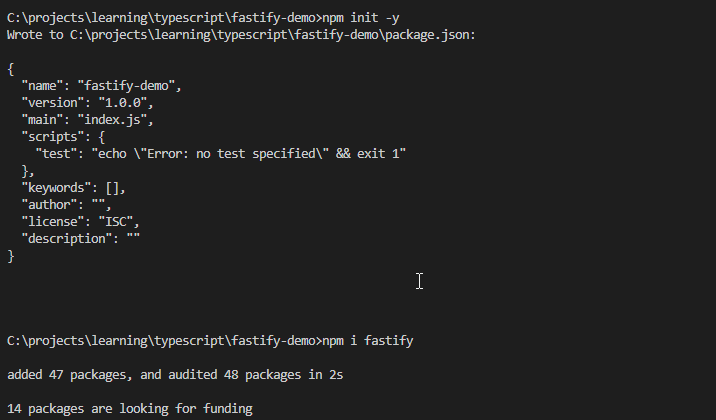
Task: Click the "ISC" license value
Action: [x=116, y=222]
